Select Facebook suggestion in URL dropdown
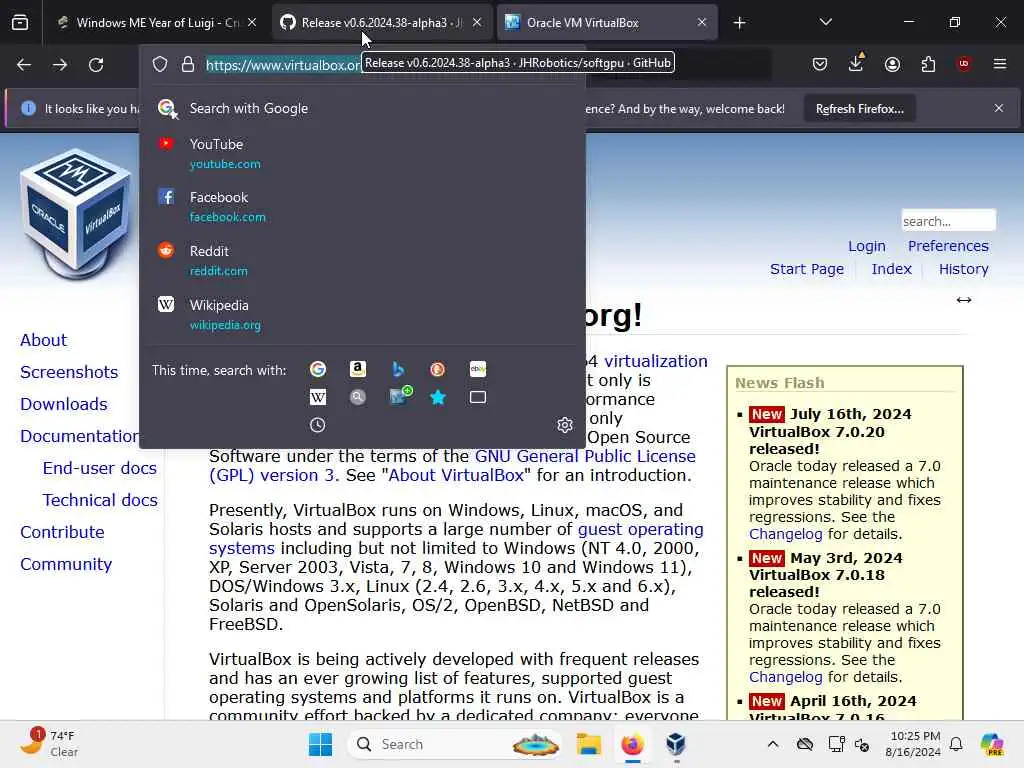1024x768 pixels. pyautogui.click(x=362, y=206)
